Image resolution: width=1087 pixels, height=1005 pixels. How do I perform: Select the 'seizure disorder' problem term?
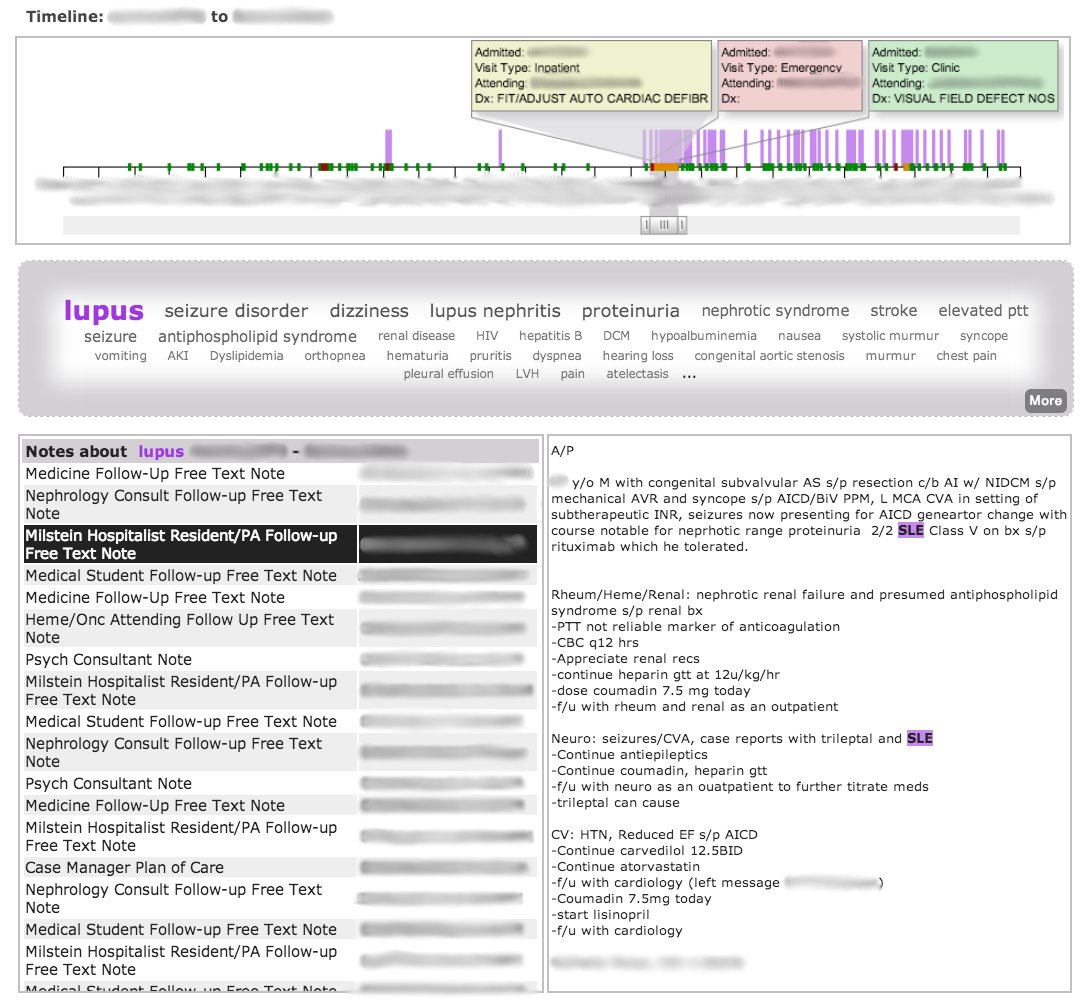click(x=236, y=311)
